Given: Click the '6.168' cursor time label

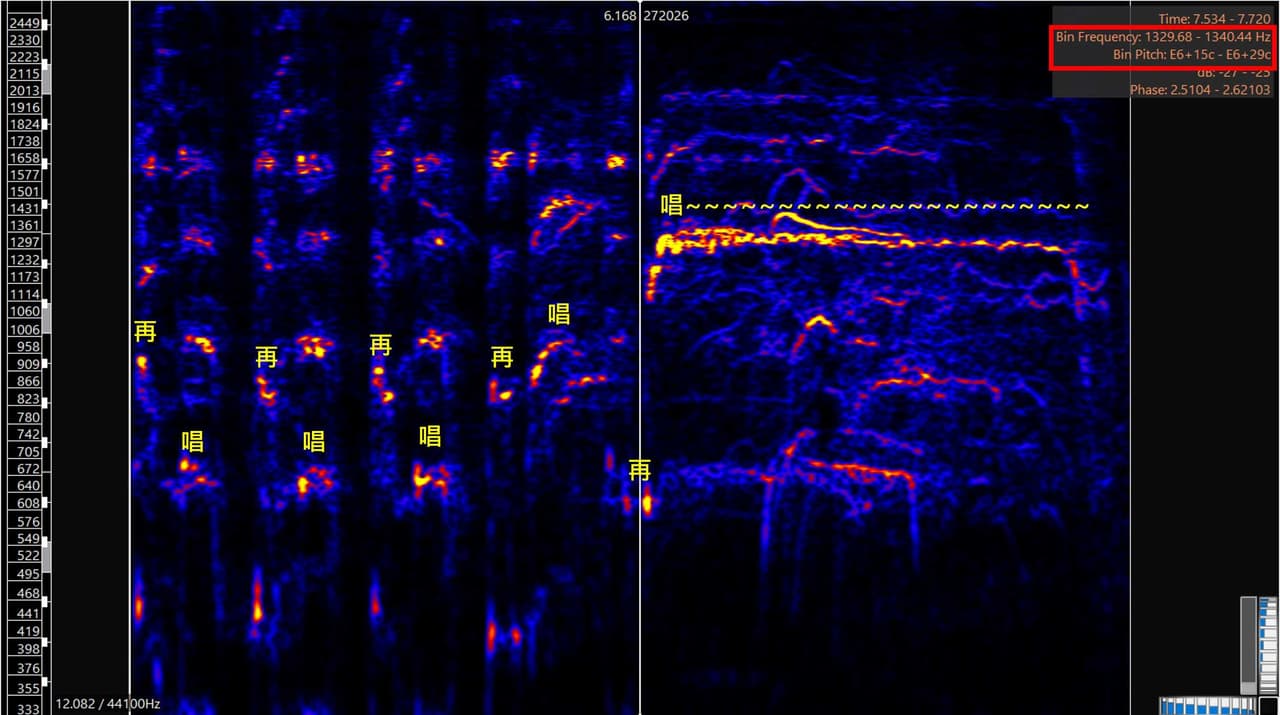Looking at the screenshot, I should 620,16.
